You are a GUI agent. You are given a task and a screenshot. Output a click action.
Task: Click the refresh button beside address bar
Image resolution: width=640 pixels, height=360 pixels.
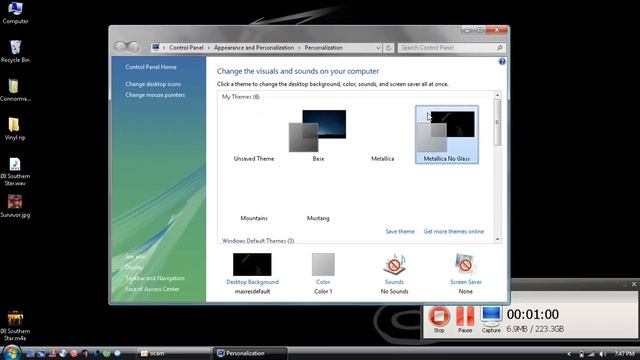pyautogui.click(x=389, y=48)
